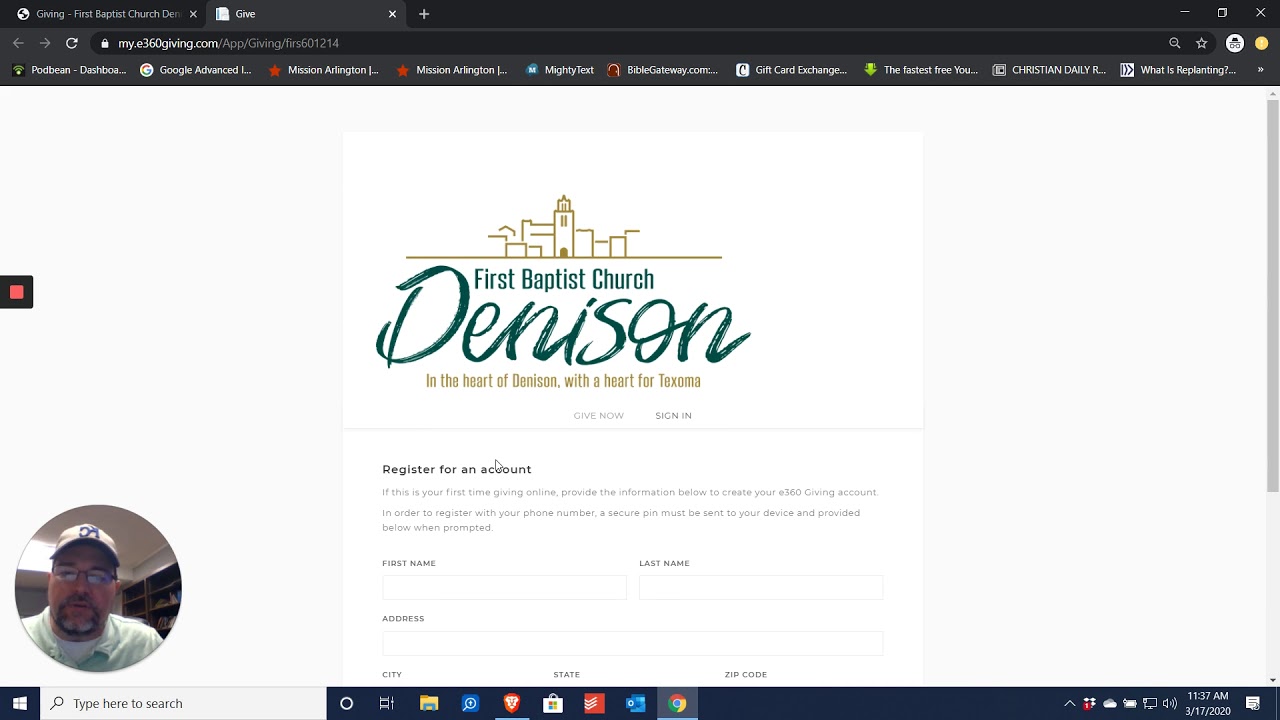This screenshot has width=1280, height=720.
Task: Open the CHRISTIAN DAILY R... bookmark
Action: (1049, 70)
